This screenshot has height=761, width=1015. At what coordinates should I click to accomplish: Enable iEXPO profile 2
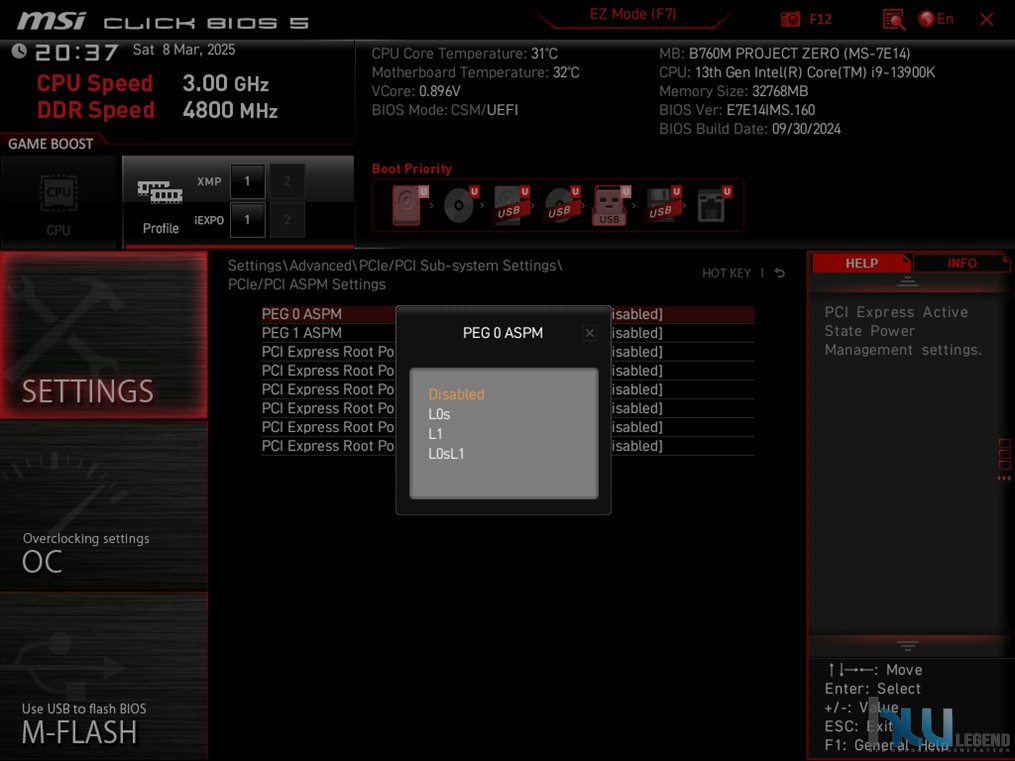[287, 220]
